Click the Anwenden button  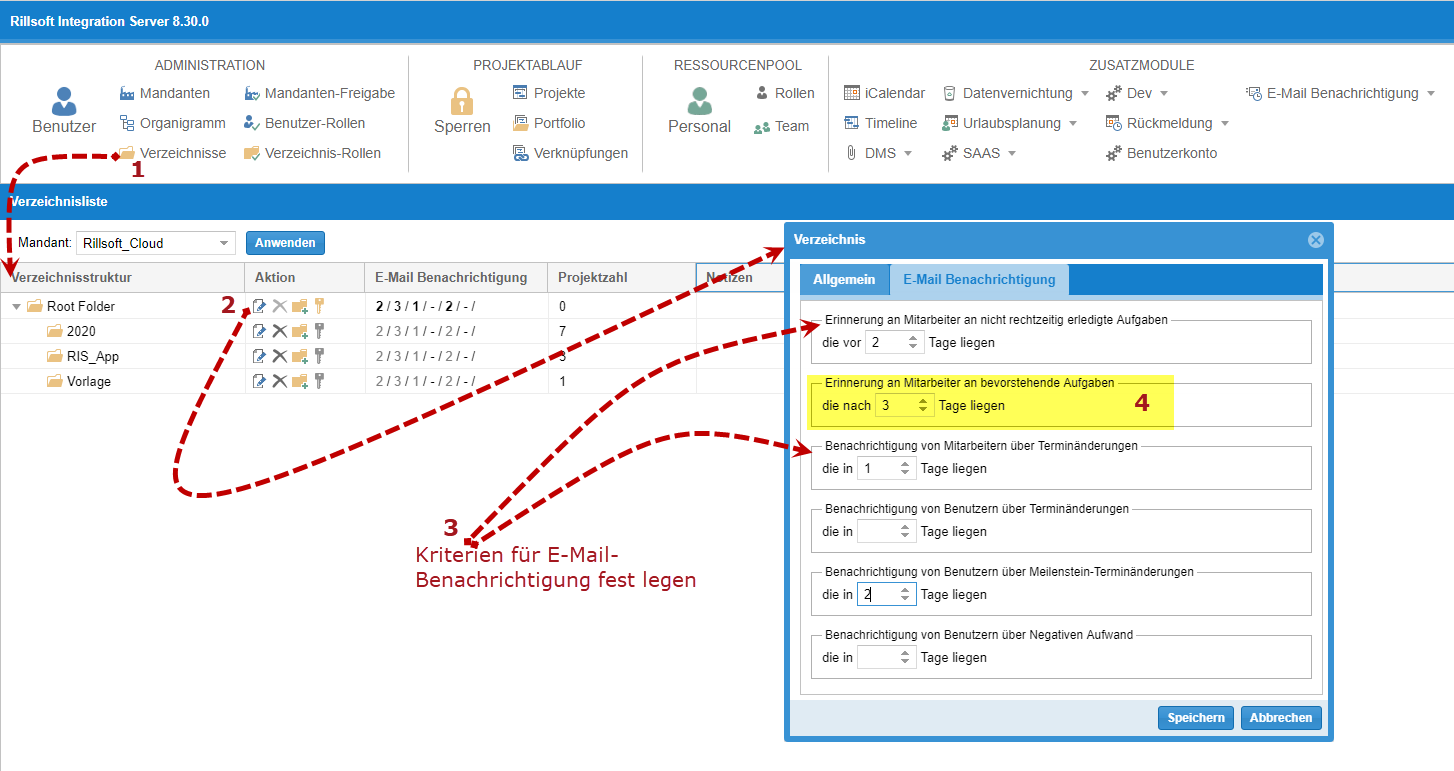pos(285,243)
